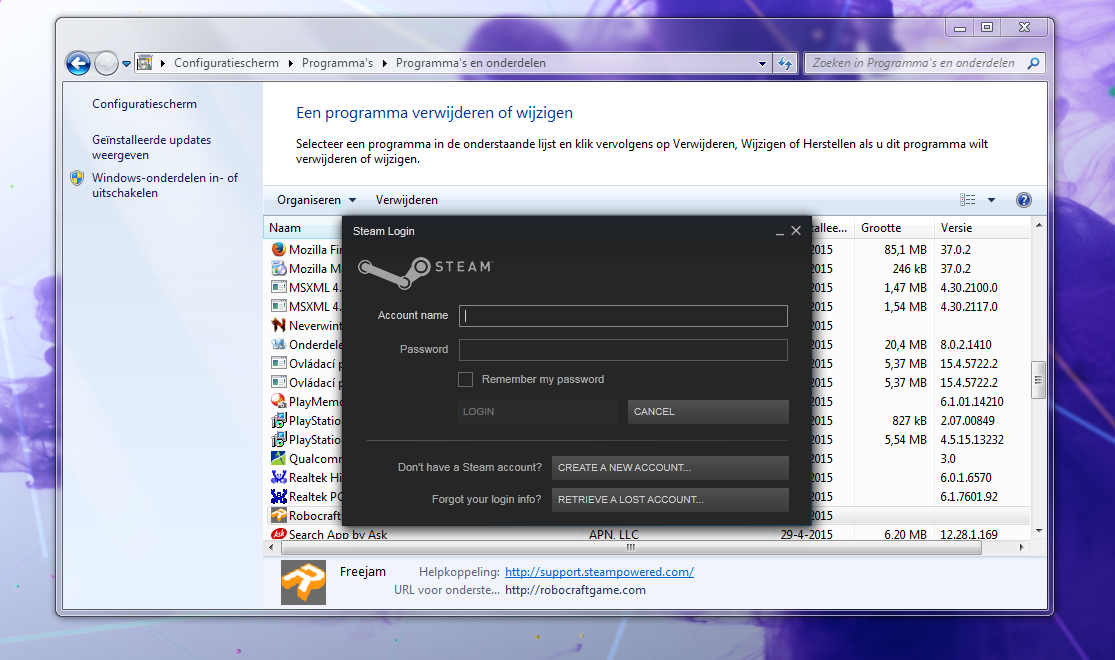
Task: Click the Steam logo in login dialog
Action: (425, 272)
